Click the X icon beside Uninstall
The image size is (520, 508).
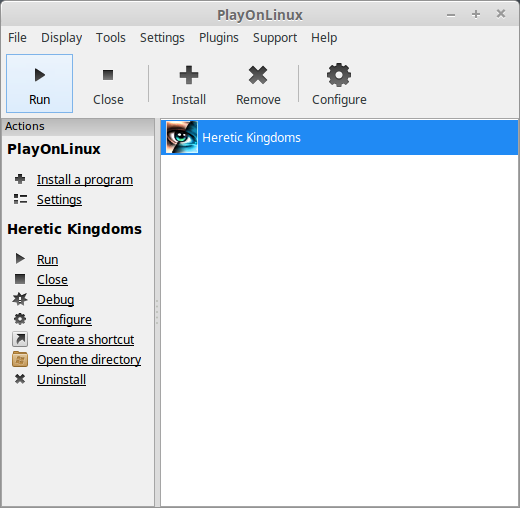click(20, 379)
